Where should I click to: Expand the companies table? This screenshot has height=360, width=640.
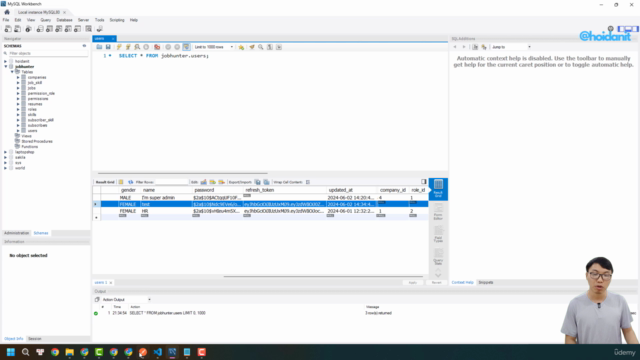point(18,77)
